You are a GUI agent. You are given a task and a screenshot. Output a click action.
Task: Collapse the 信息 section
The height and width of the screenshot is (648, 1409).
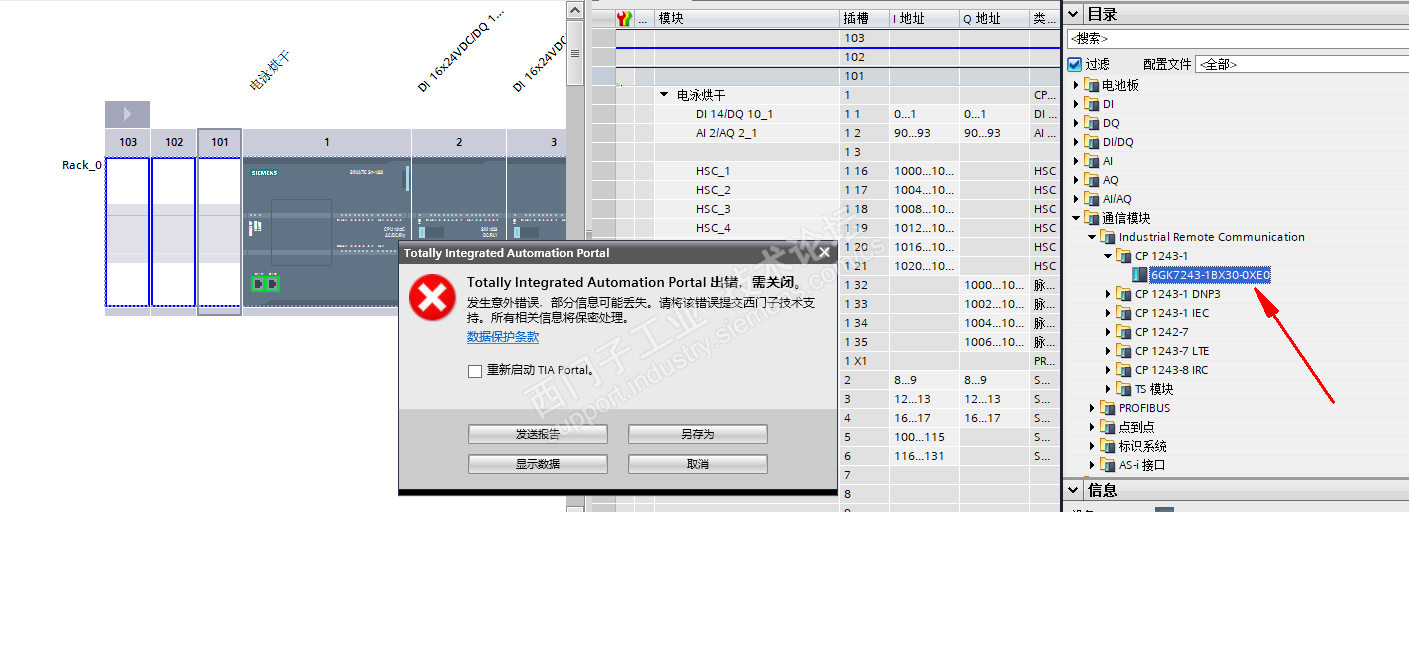click(1074, 490)
